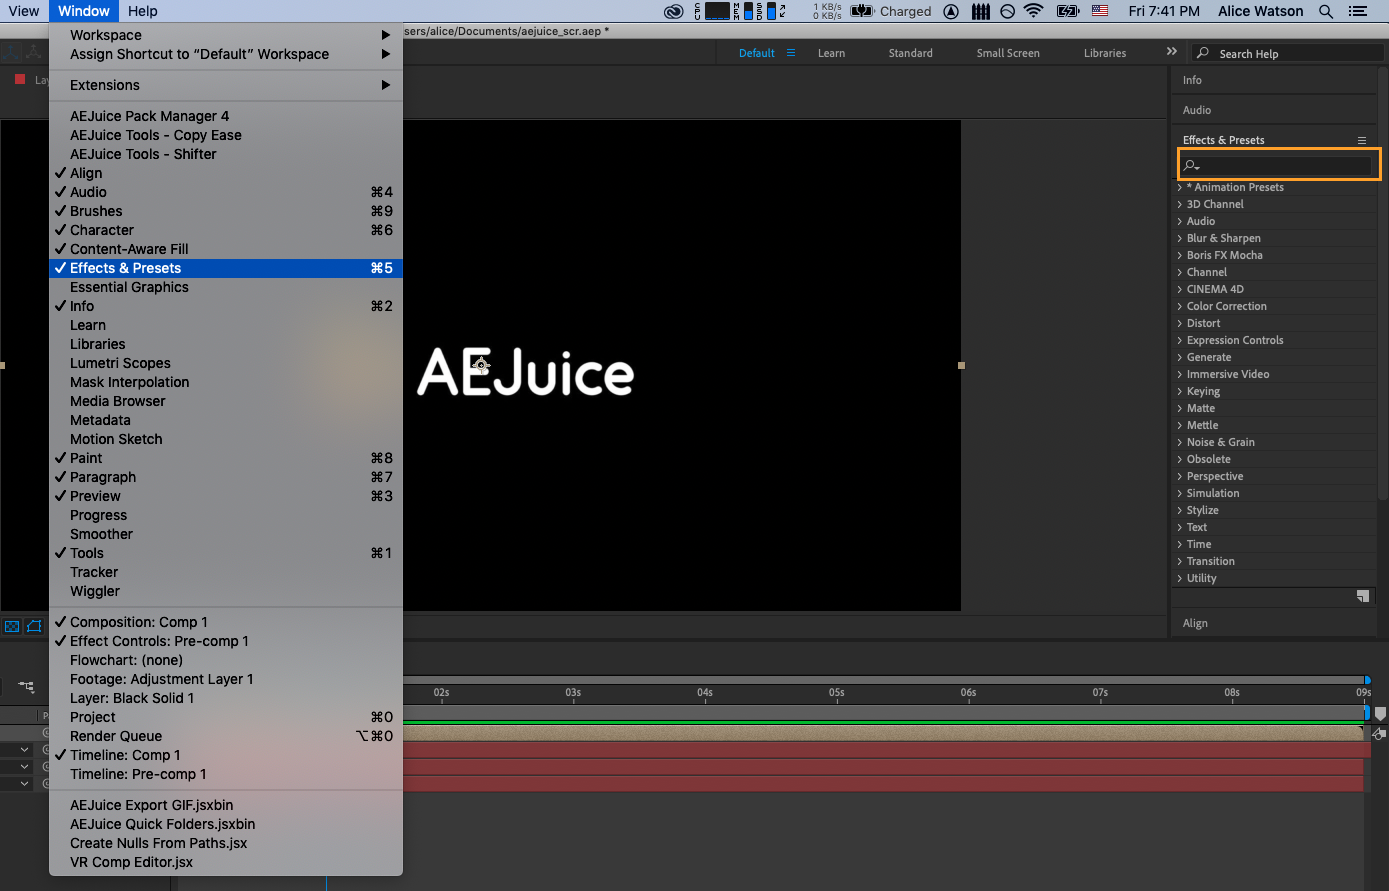Uncheck Character in the Window menu
Viewport: 1389px width, 891px height.
point(226,230)
